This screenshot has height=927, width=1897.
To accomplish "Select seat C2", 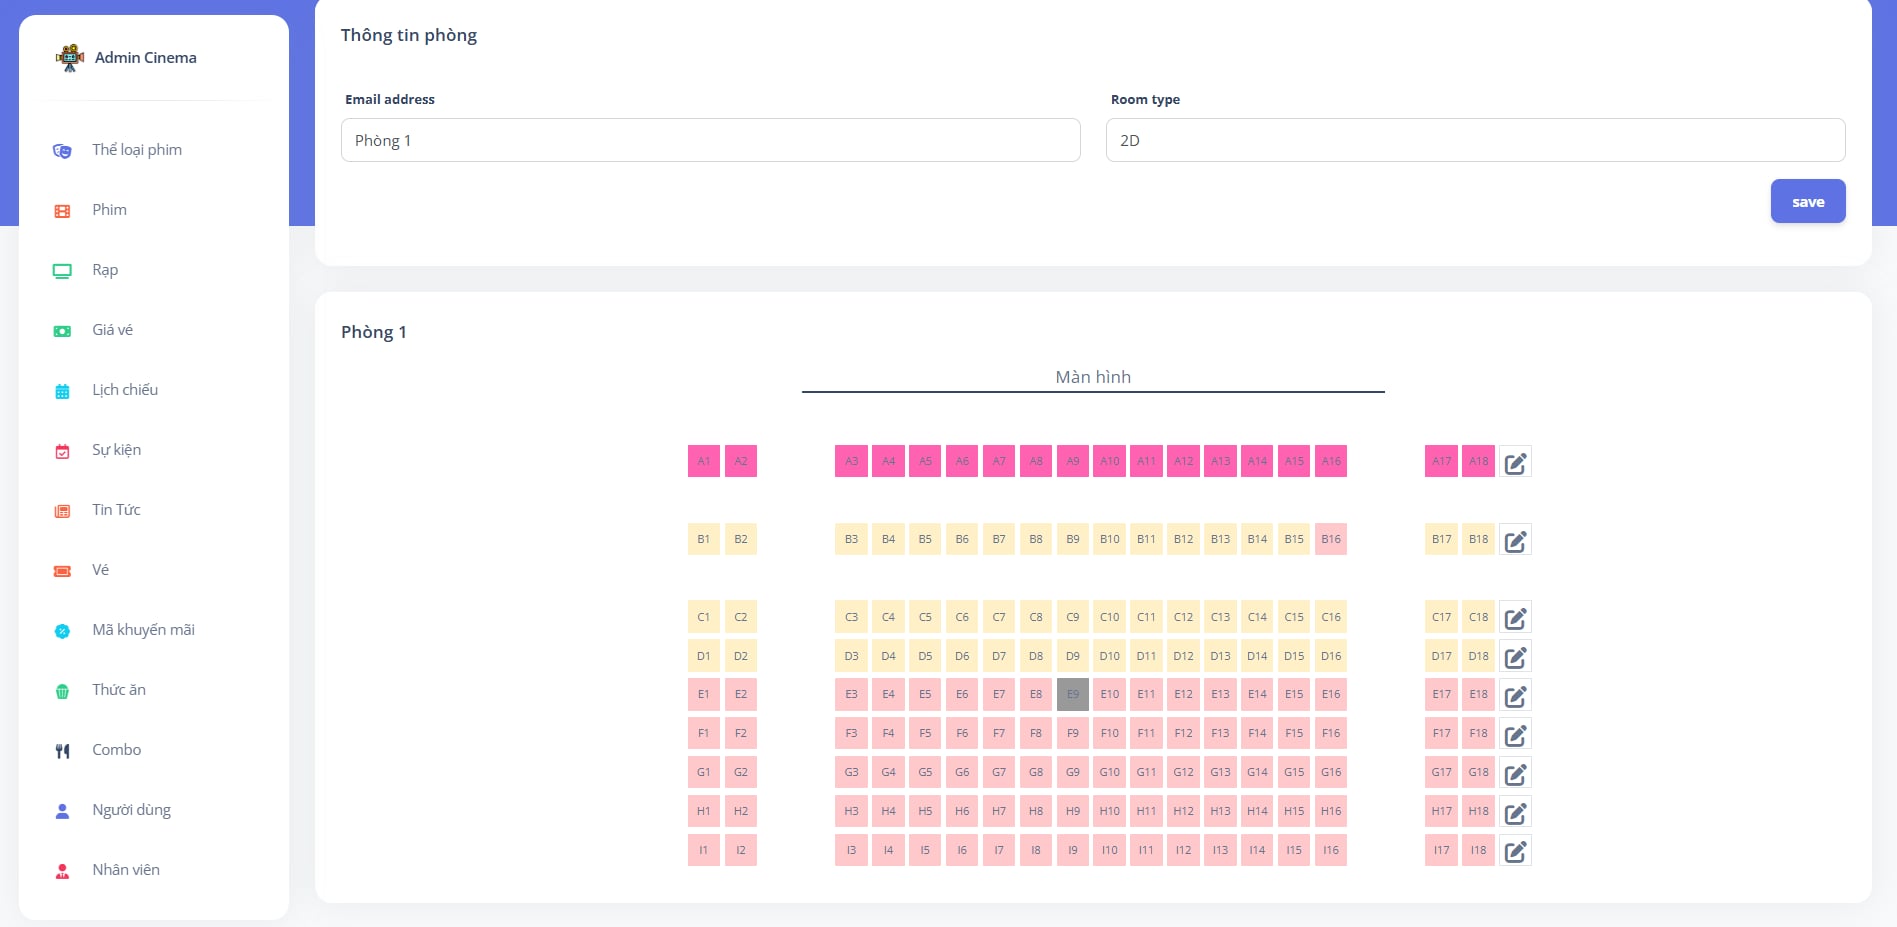I will coord(741,617).
